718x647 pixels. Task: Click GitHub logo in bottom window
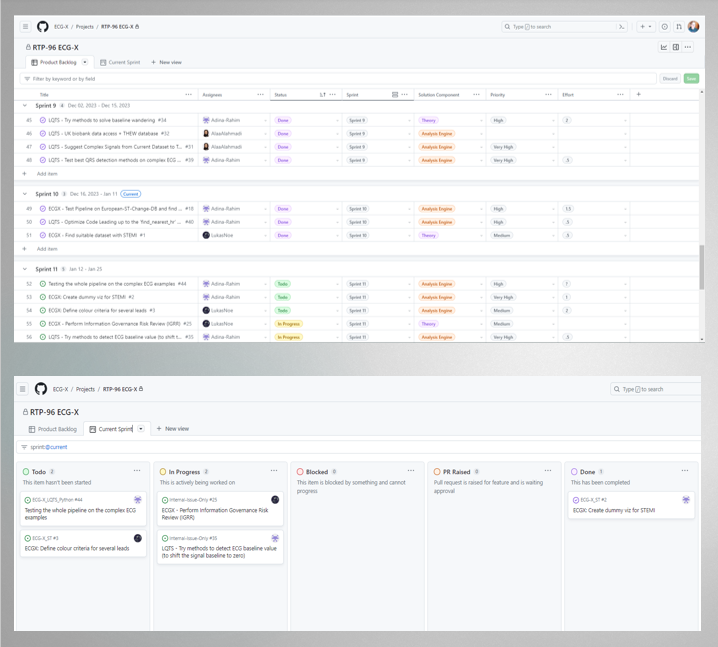coord(41,389)
